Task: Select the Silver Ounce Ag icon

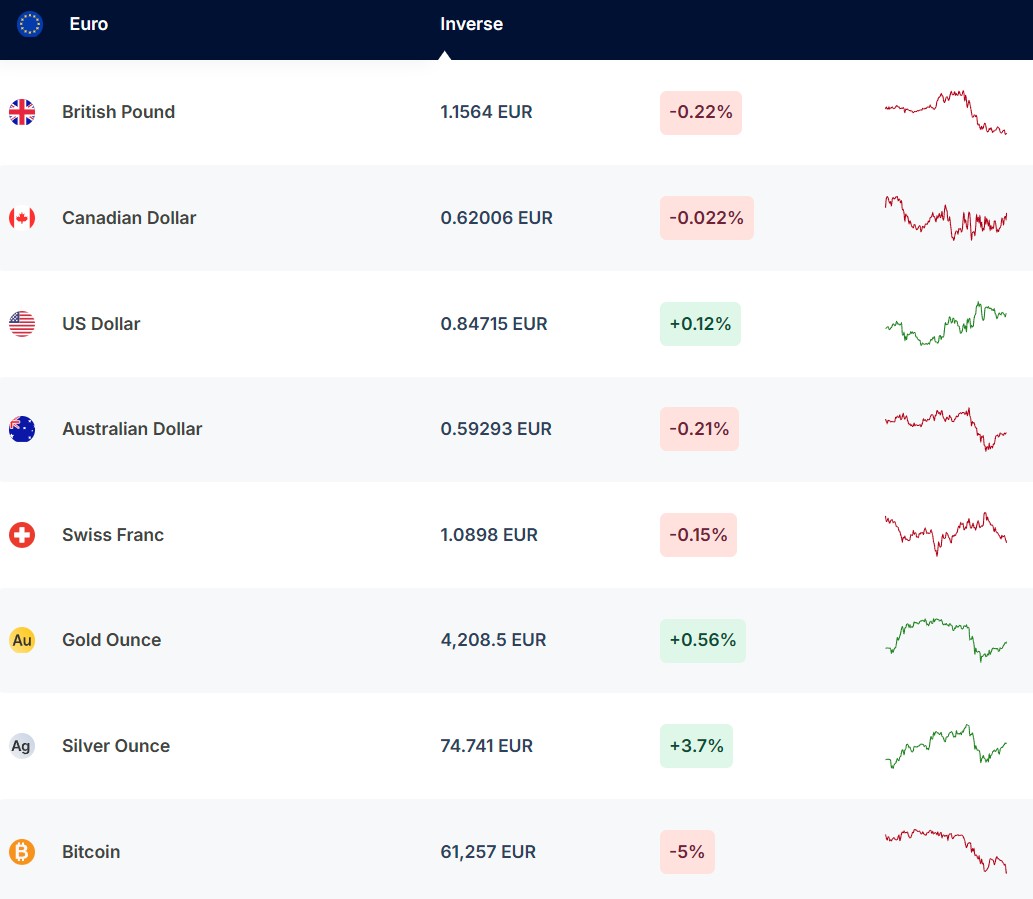Action: [x=22, y=746]
